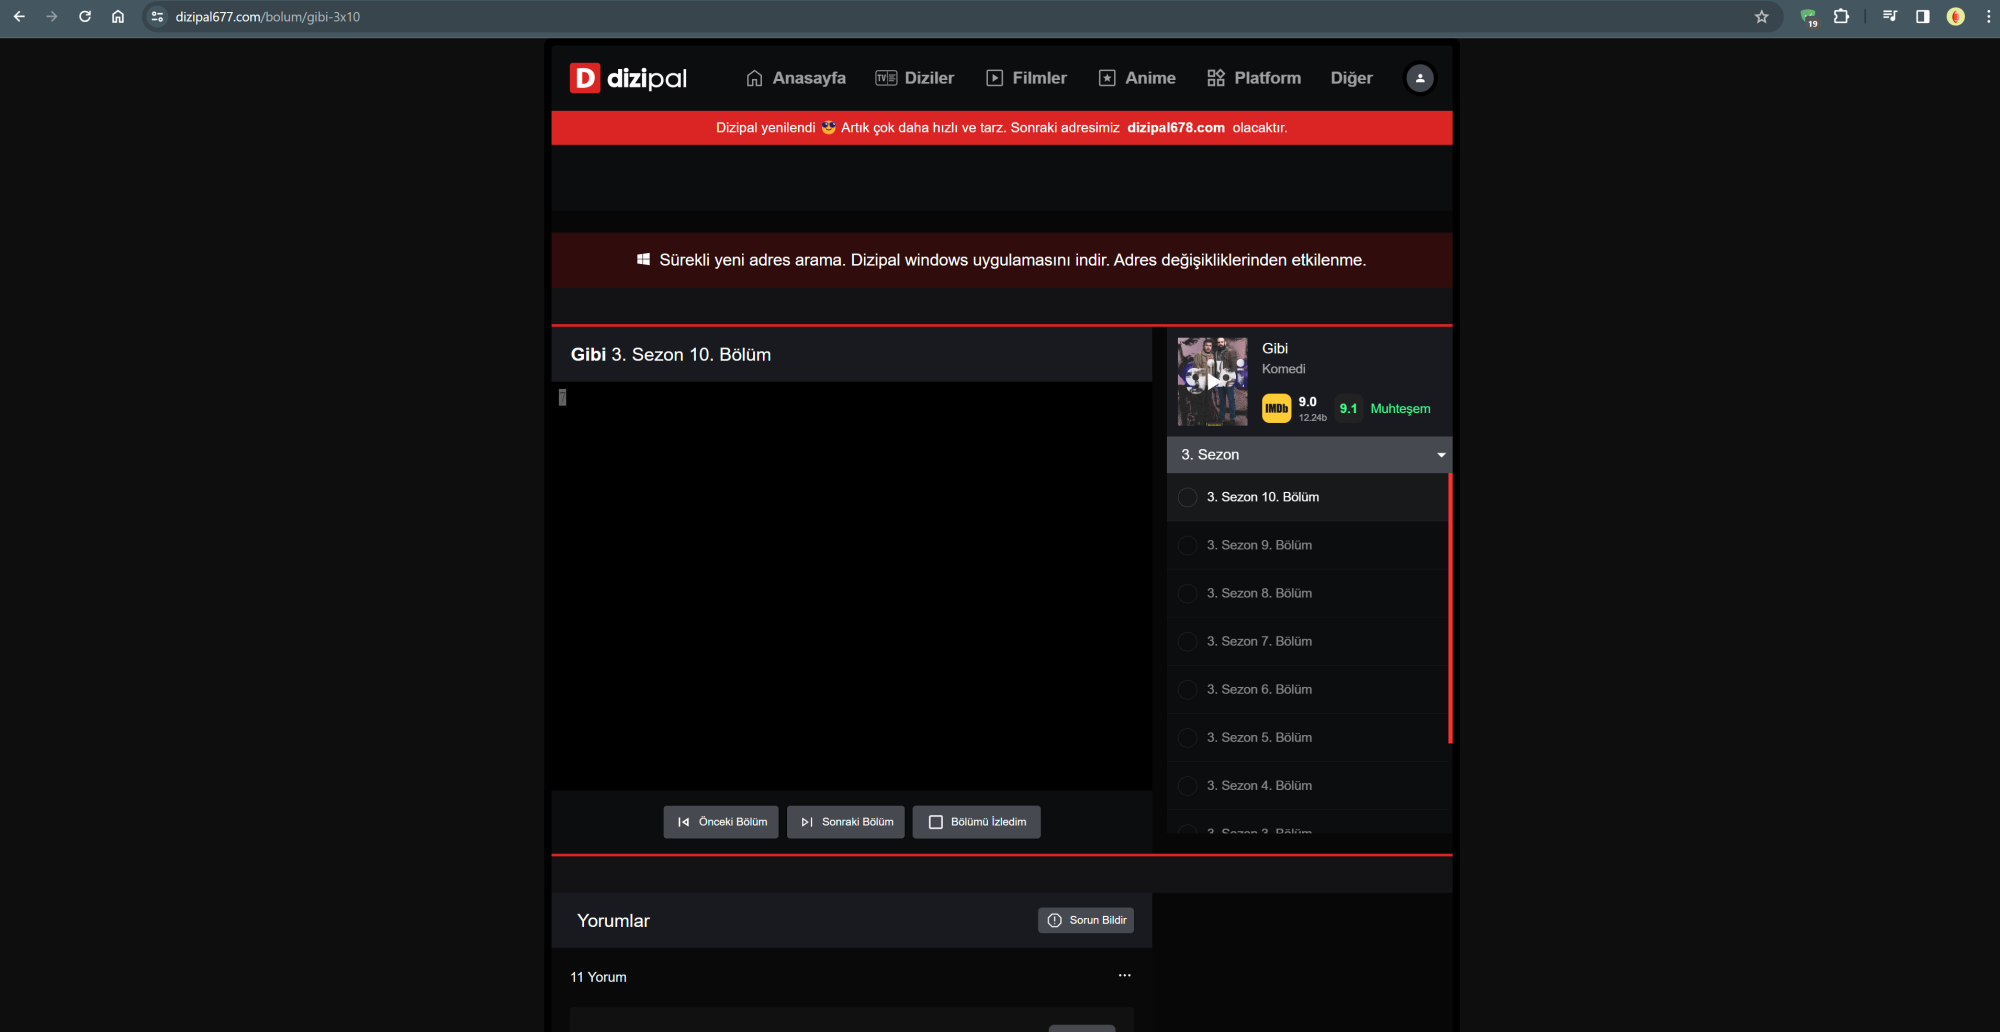Toggle watched circle for 3. Sezon 7. Bölüm
The height and width of the screenshot is (1032, 2000).
(1187, 642)
